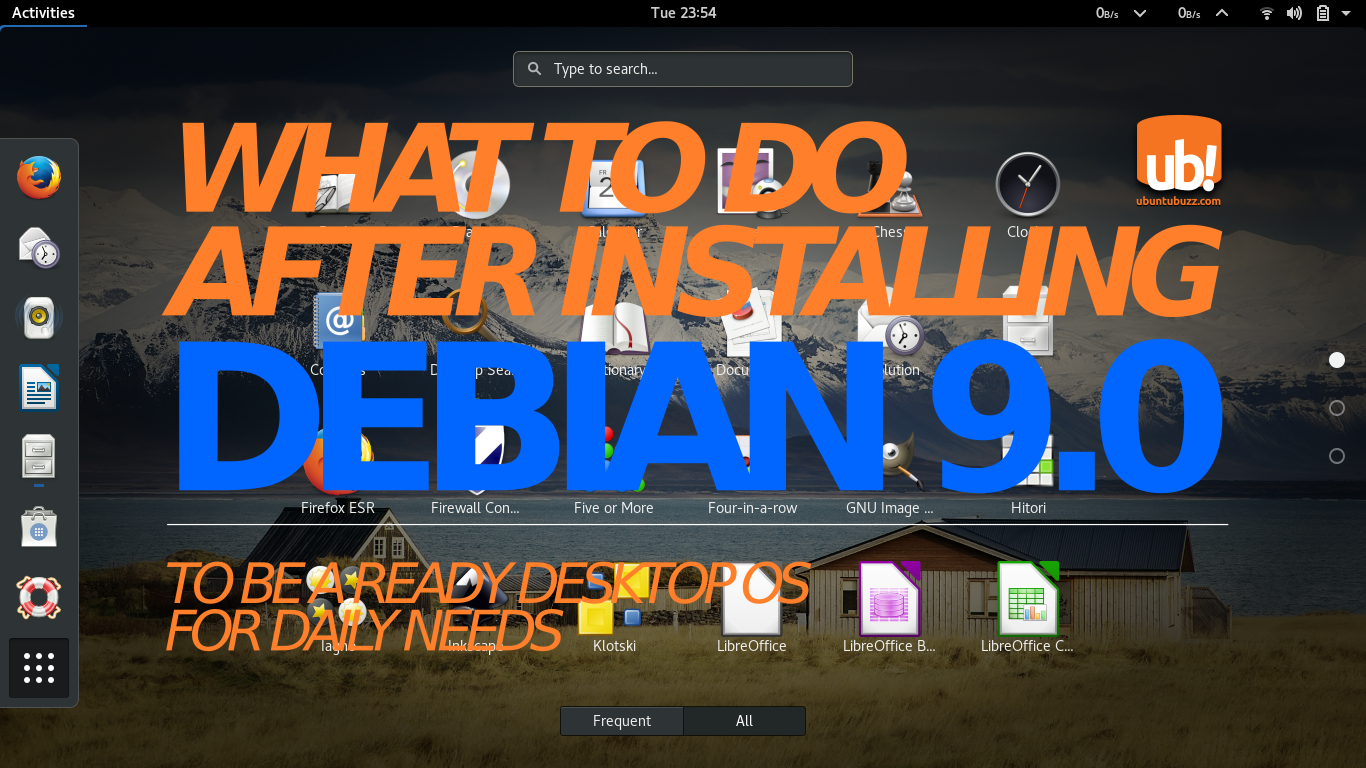Click the Show Applications grid icon
1366x768 pixels.
38,668
